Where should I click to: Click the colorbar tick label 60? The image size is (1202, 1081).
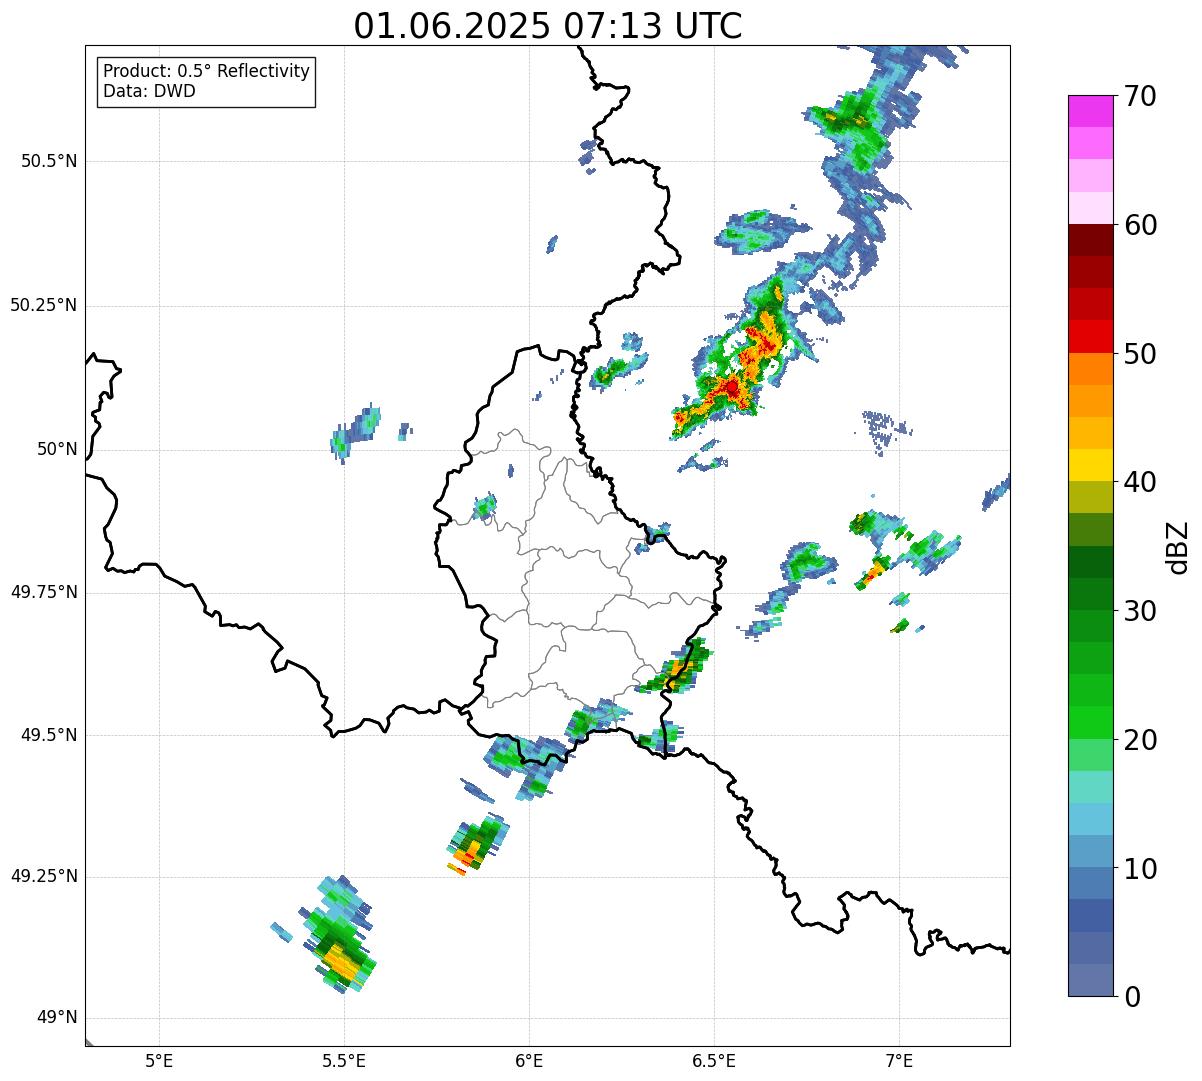[1140, 225]
